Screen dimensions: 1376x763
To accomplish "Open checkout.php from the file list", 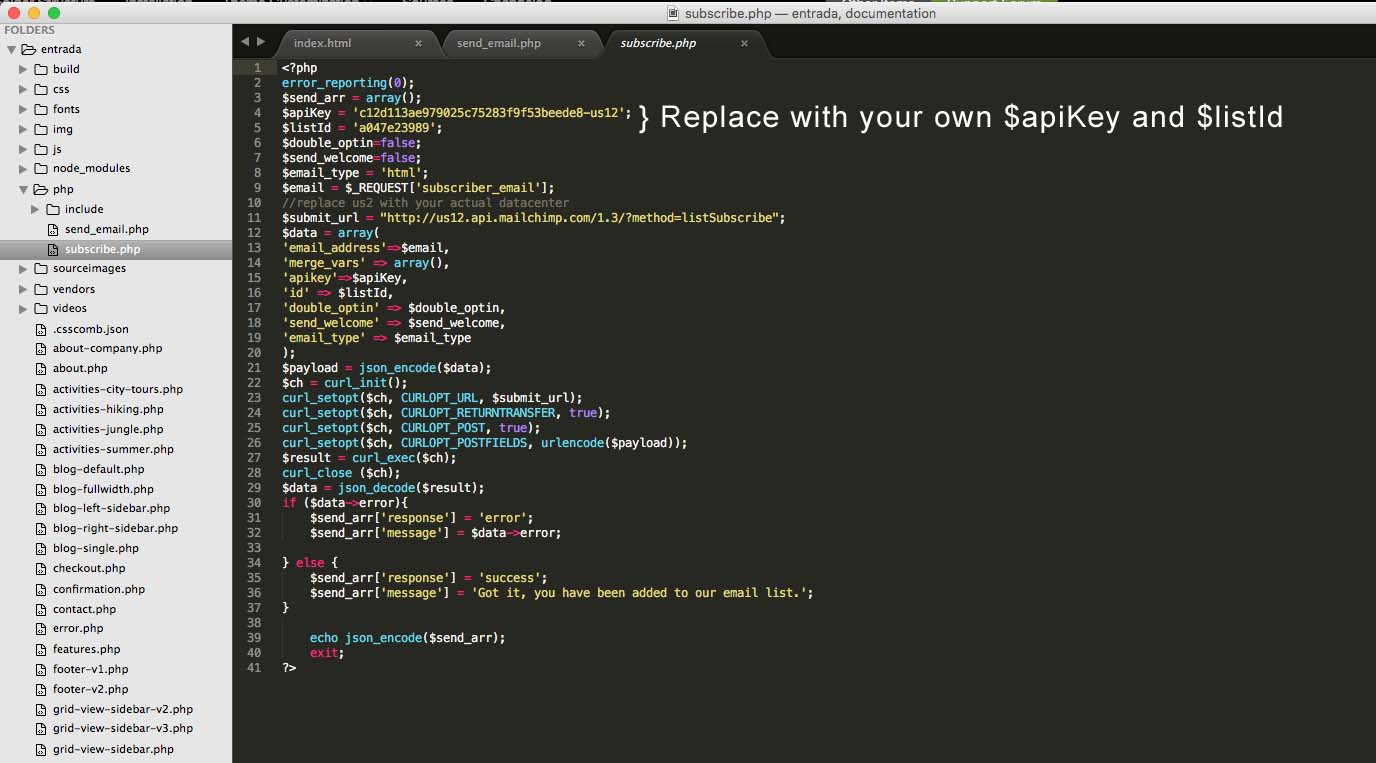I will (x=89, y=568).
